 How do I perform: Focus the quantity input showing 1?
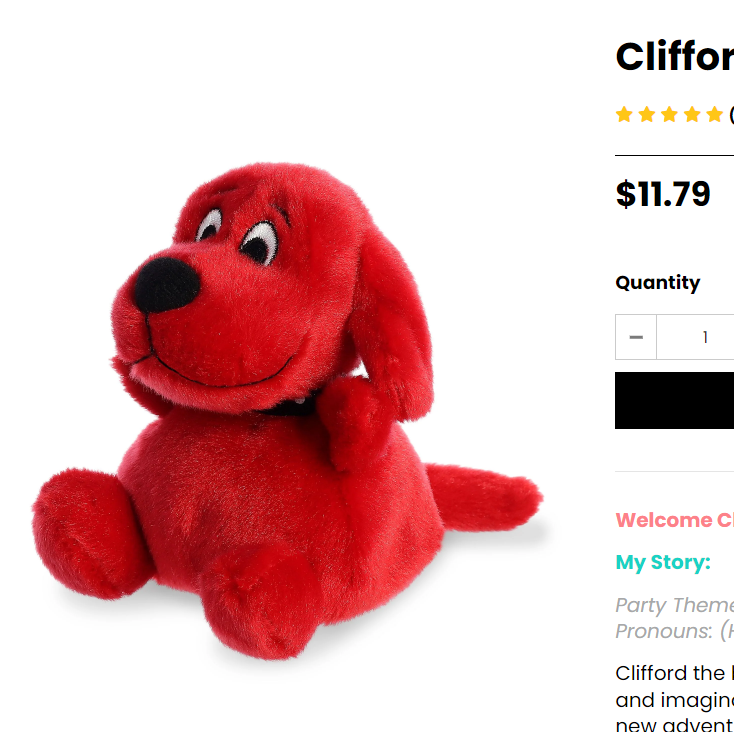click(x=696, y=337)
